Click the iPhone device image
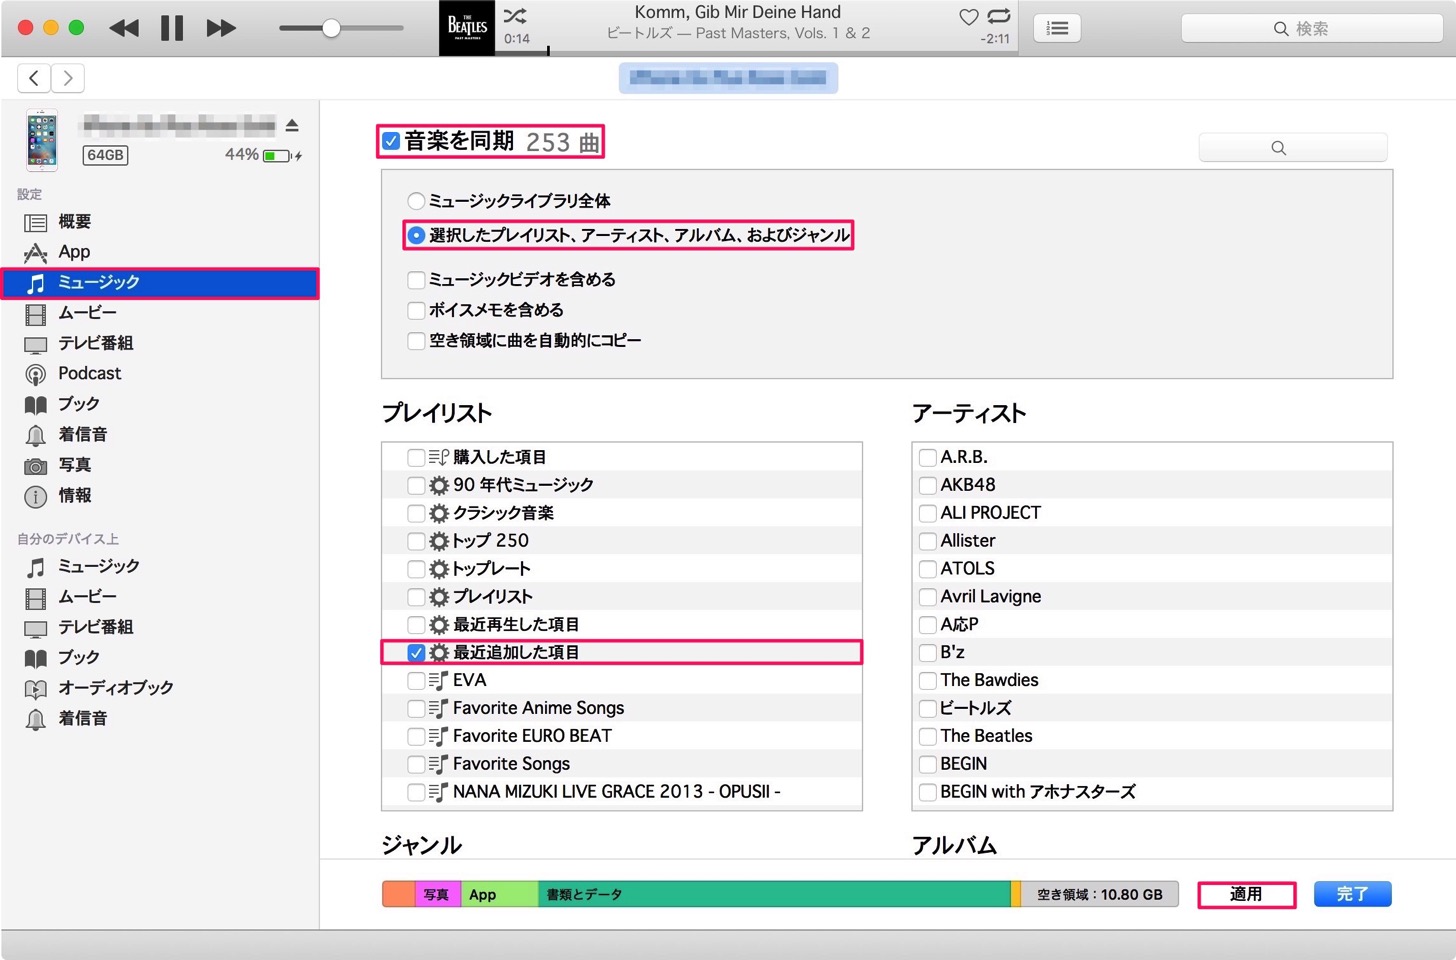1456x960 pixels. point(42,140)
